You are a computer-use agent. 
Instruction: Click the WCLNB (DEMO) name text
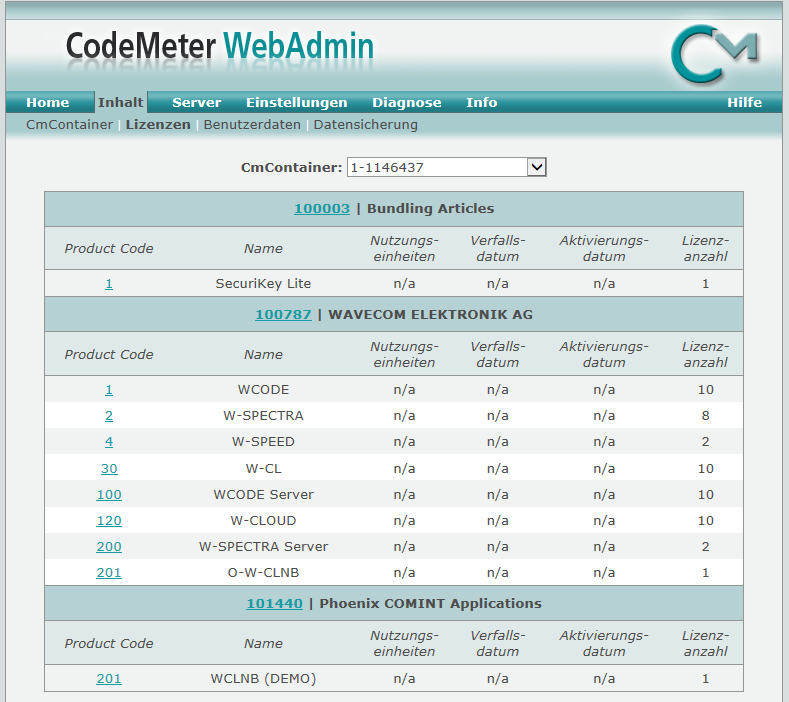(263, 679)
